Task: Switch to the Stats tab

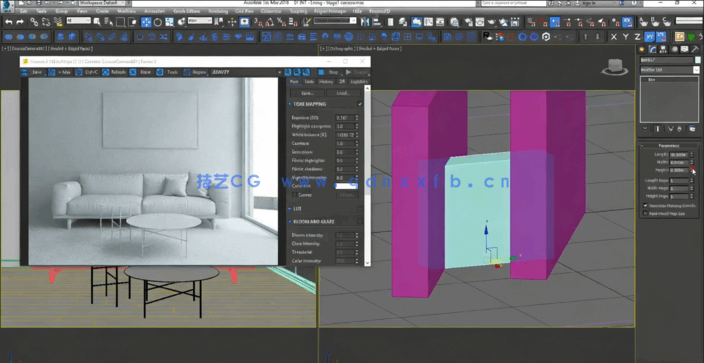Action: click(309, 82)
